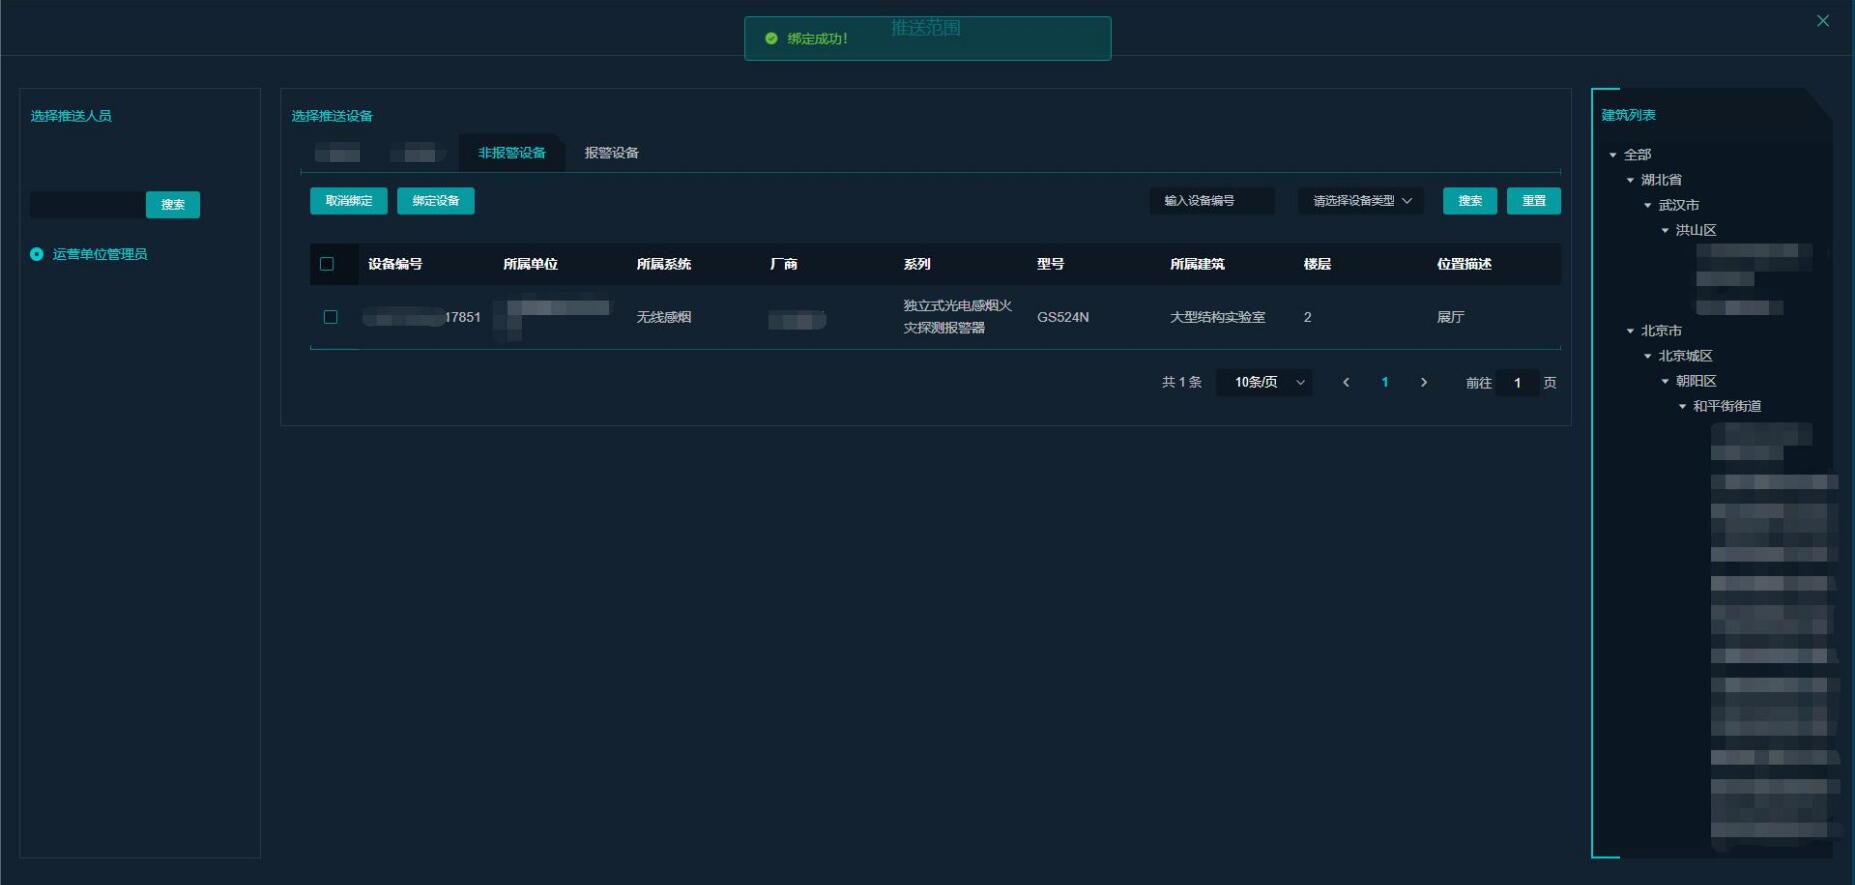This screenshot has height=885, width=1855.
Task: Go to next page arrow
Action: (x=1424, y=382)
